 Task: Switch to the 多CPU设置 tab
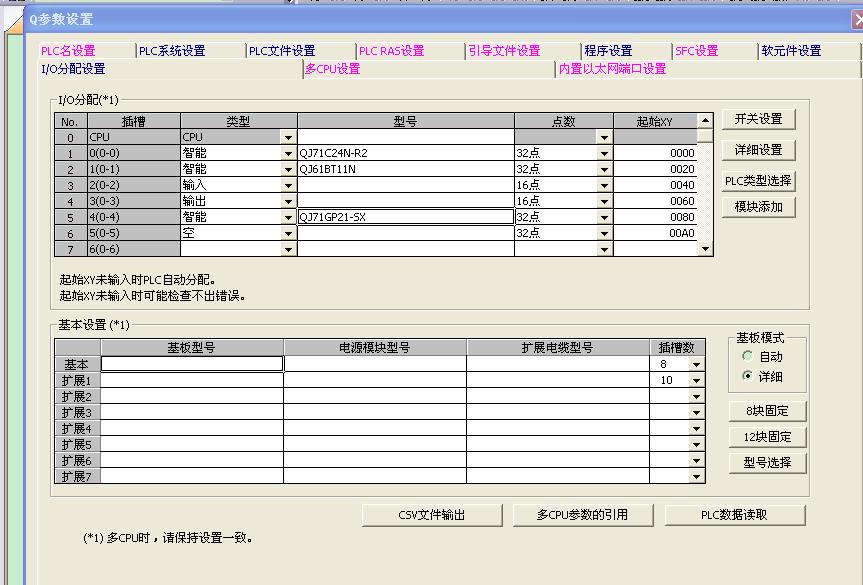click(x=333, y=69)
